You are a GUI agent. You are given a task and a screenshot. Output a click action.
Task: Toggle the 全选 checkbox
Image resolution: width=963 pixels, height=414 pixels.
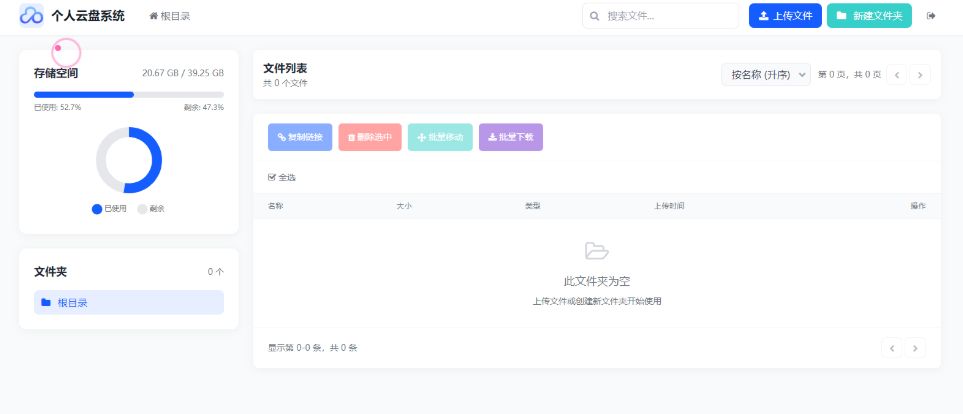[272, 178]
